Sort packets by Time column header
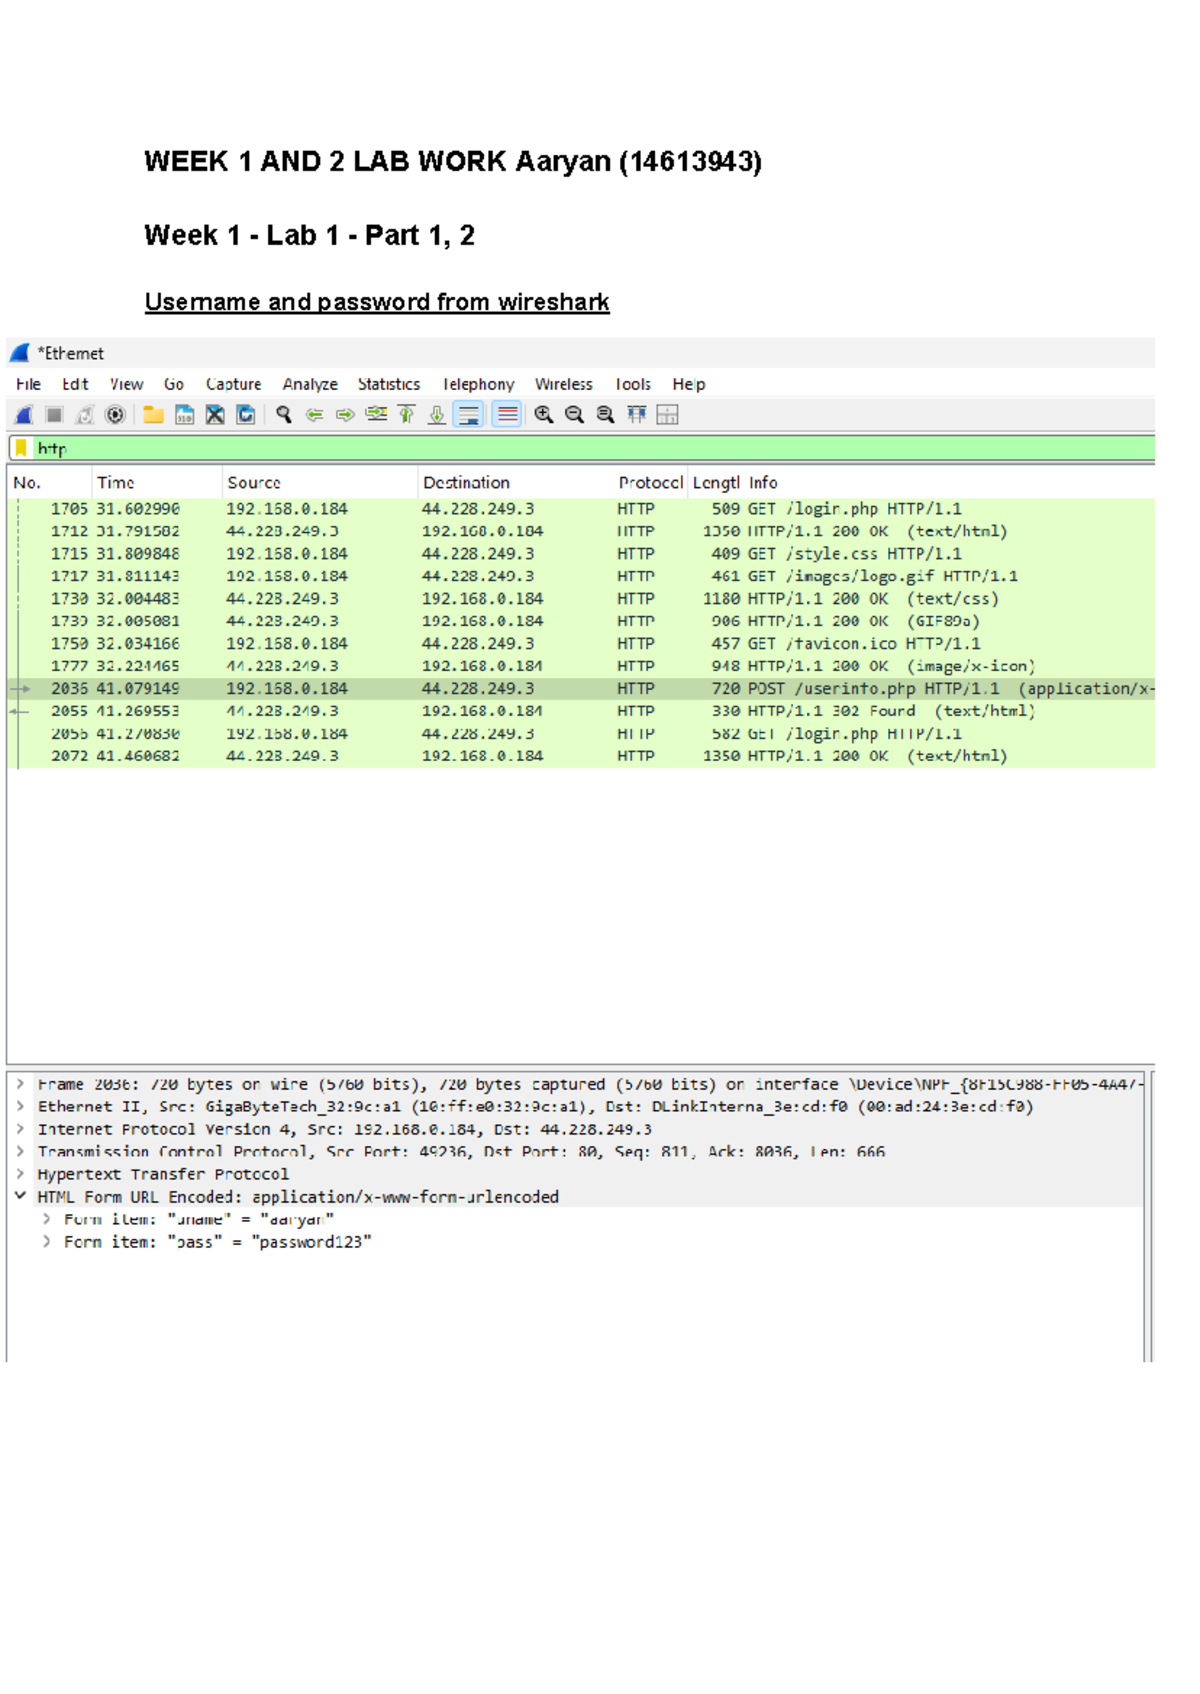This screenshot has height=1694, width=1200. [x=157, y=483]
